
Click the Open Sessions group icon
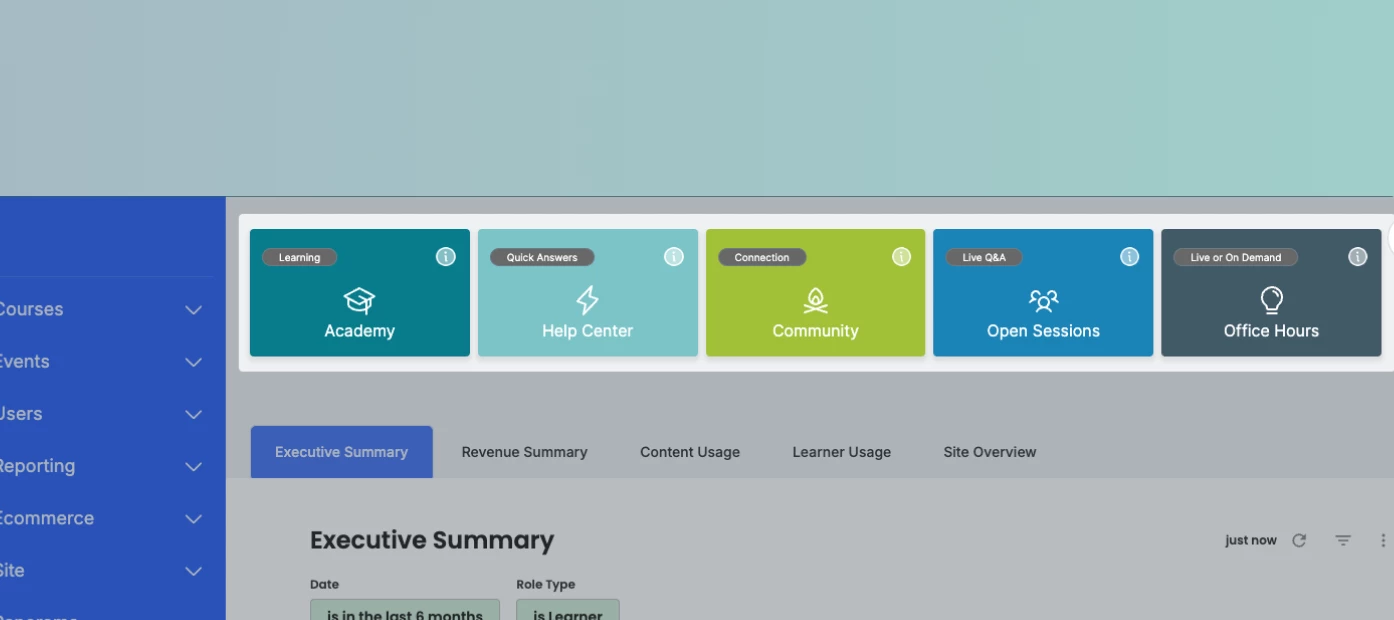tap(1043, 299)
